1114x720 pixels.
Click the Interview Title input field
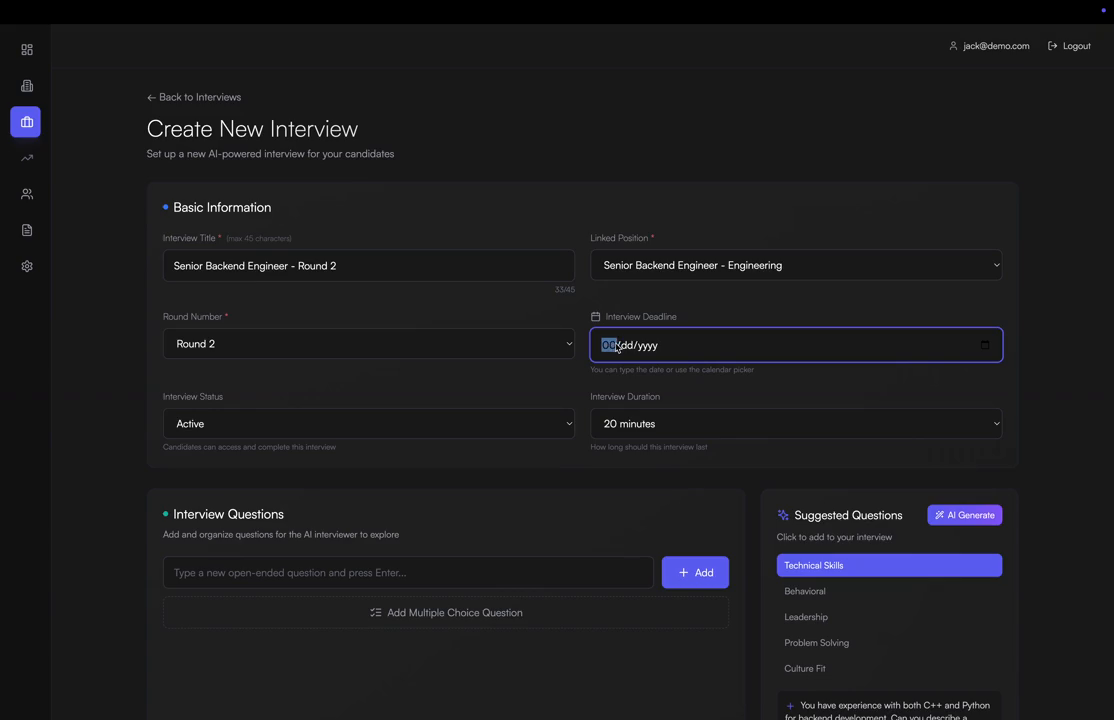(368, 266)
